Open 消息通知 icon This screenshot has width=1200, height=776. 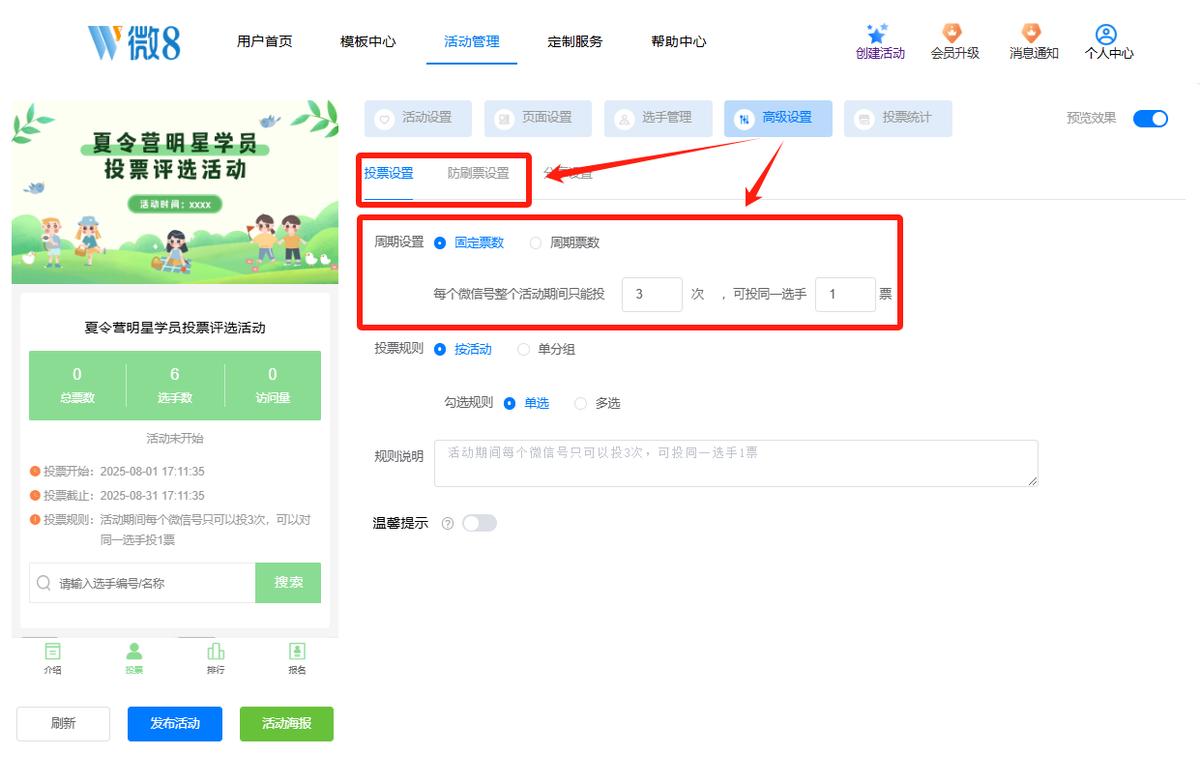coord(1031,34)
